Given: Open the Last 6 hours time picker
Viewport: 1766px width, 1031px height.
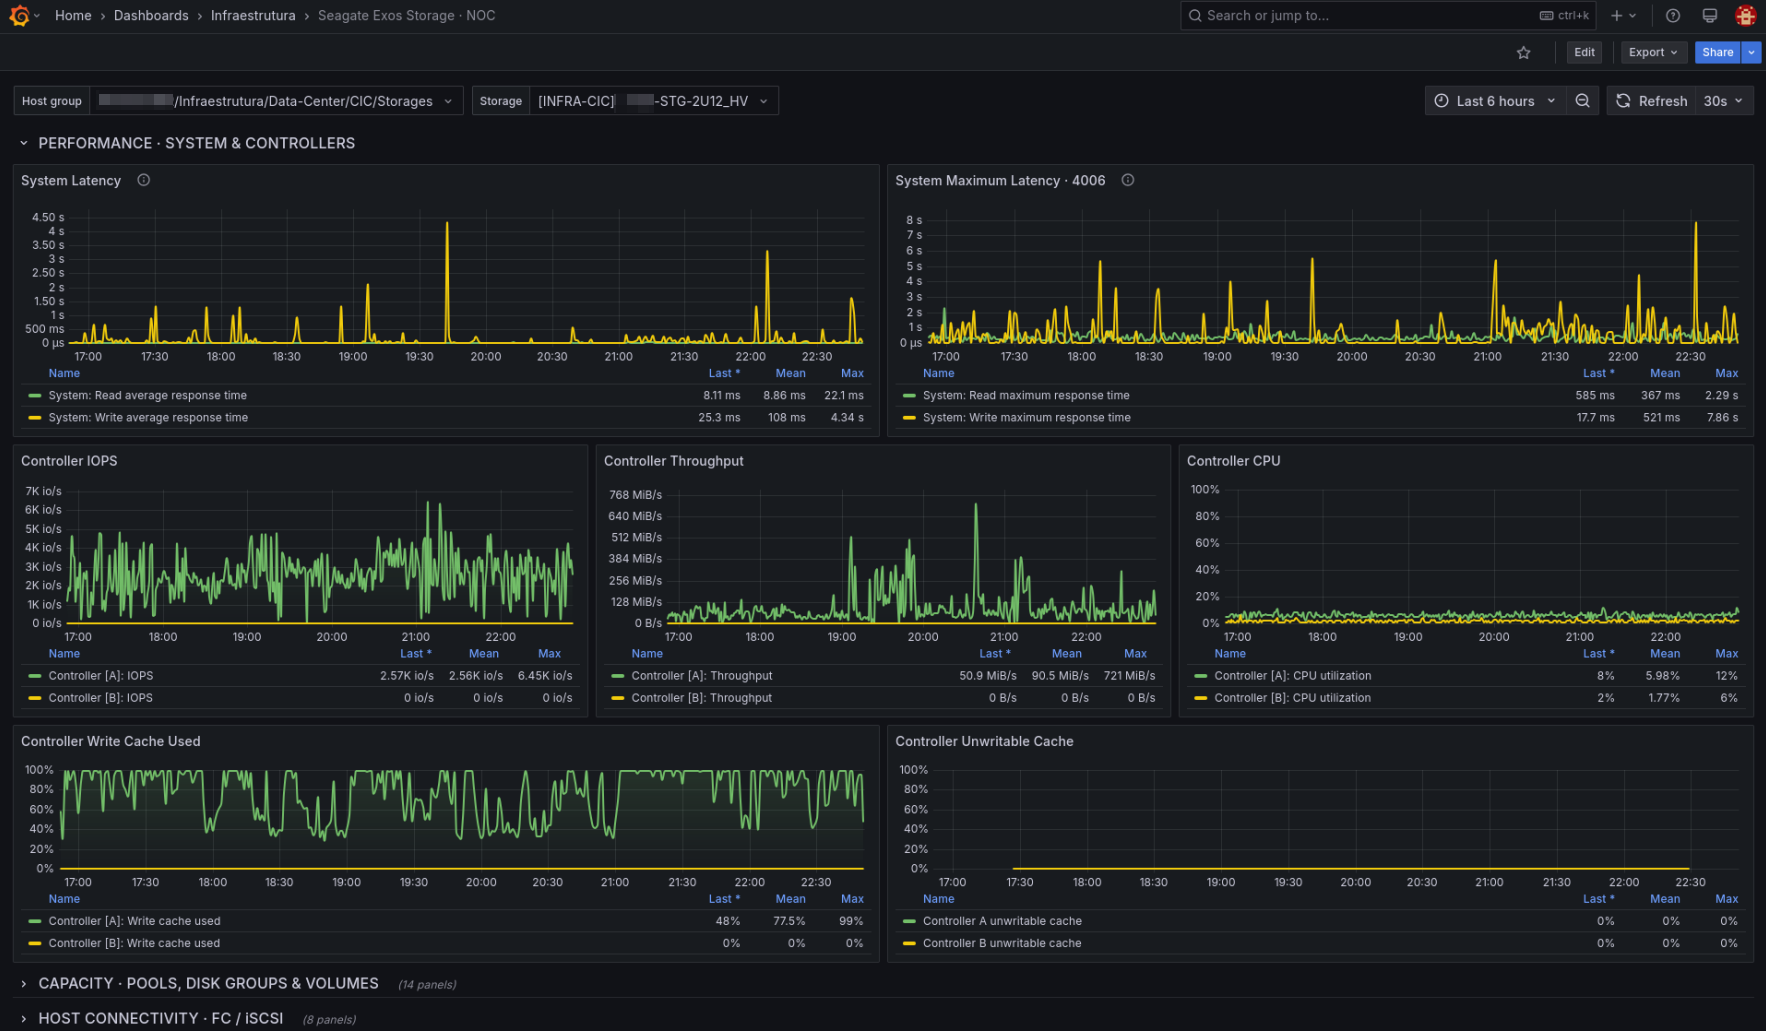Looking at the screenshot, I should [x=1495, y=101].
